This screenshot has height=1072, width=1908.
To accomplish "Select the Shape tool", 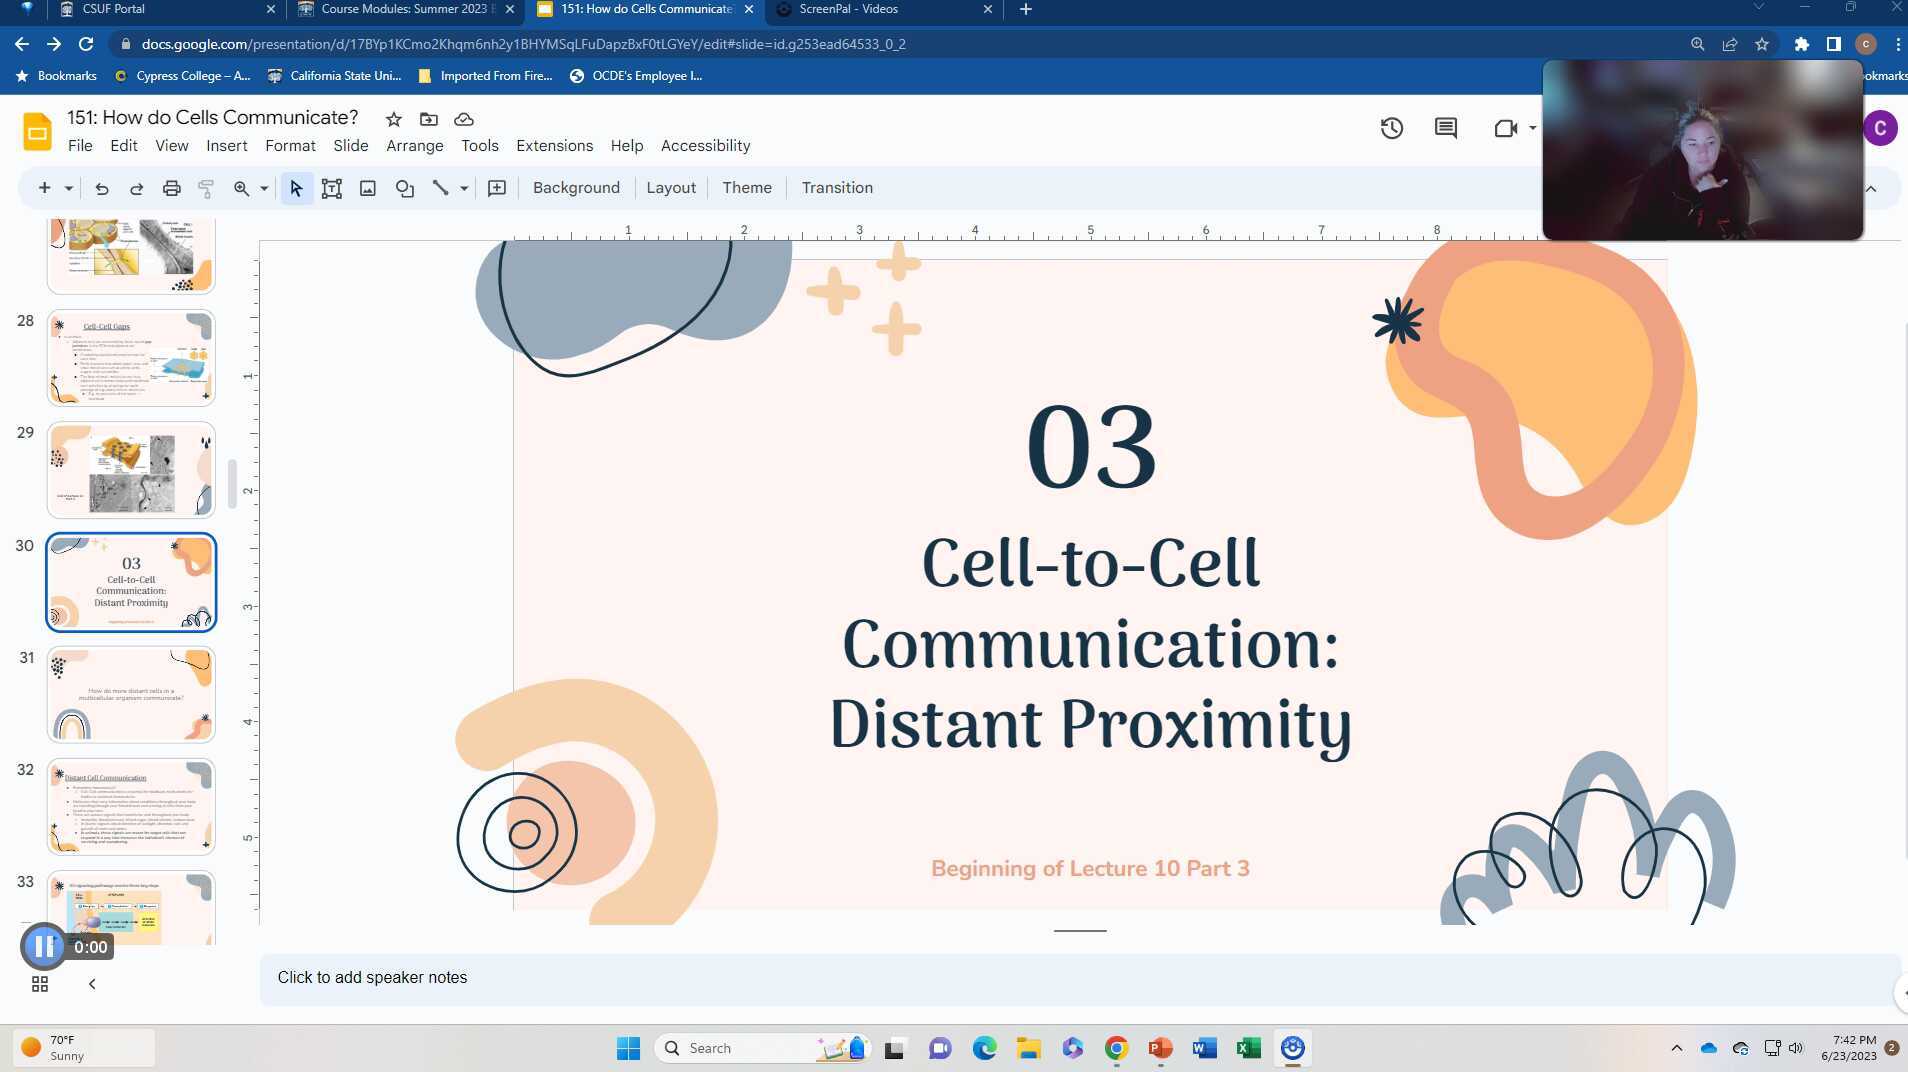I will coord(404,187).
